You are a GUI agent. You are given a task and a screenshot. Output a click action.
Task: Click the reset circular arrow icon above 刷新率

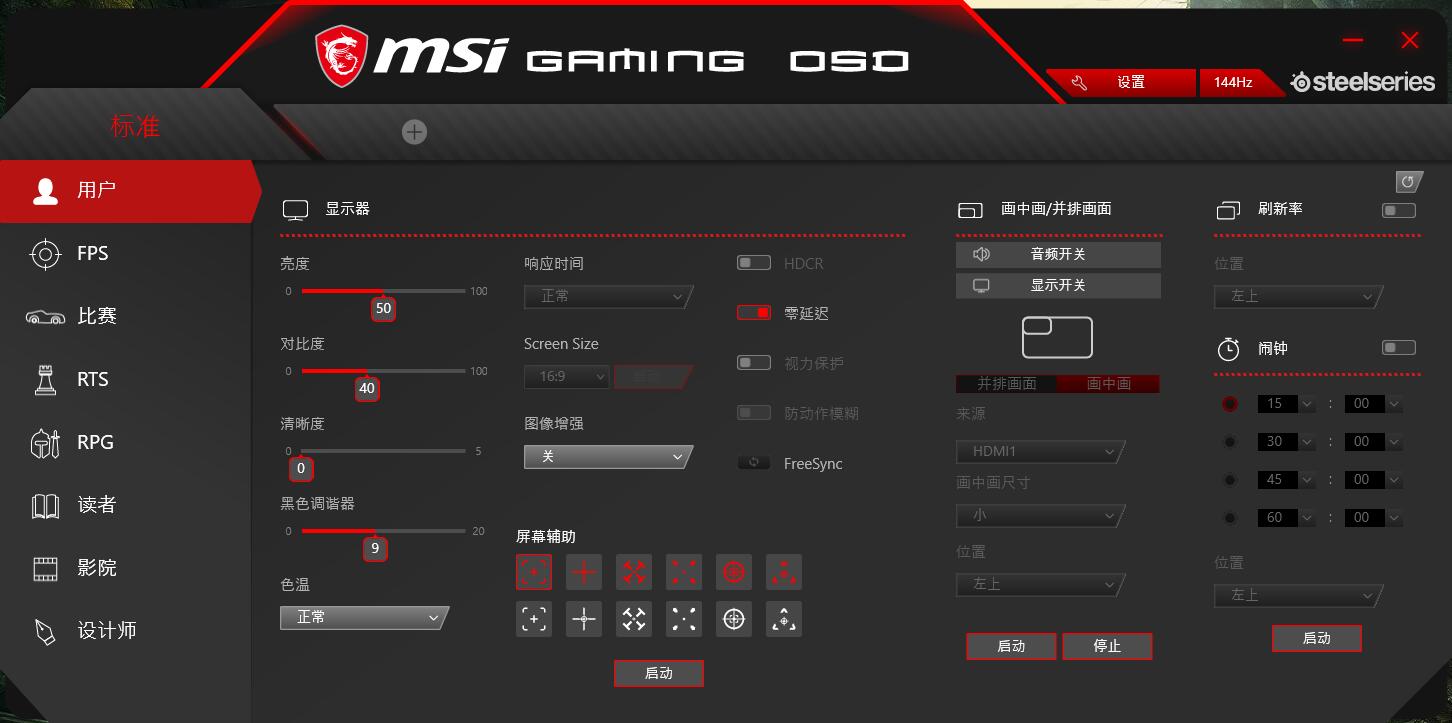(1409, 181)
